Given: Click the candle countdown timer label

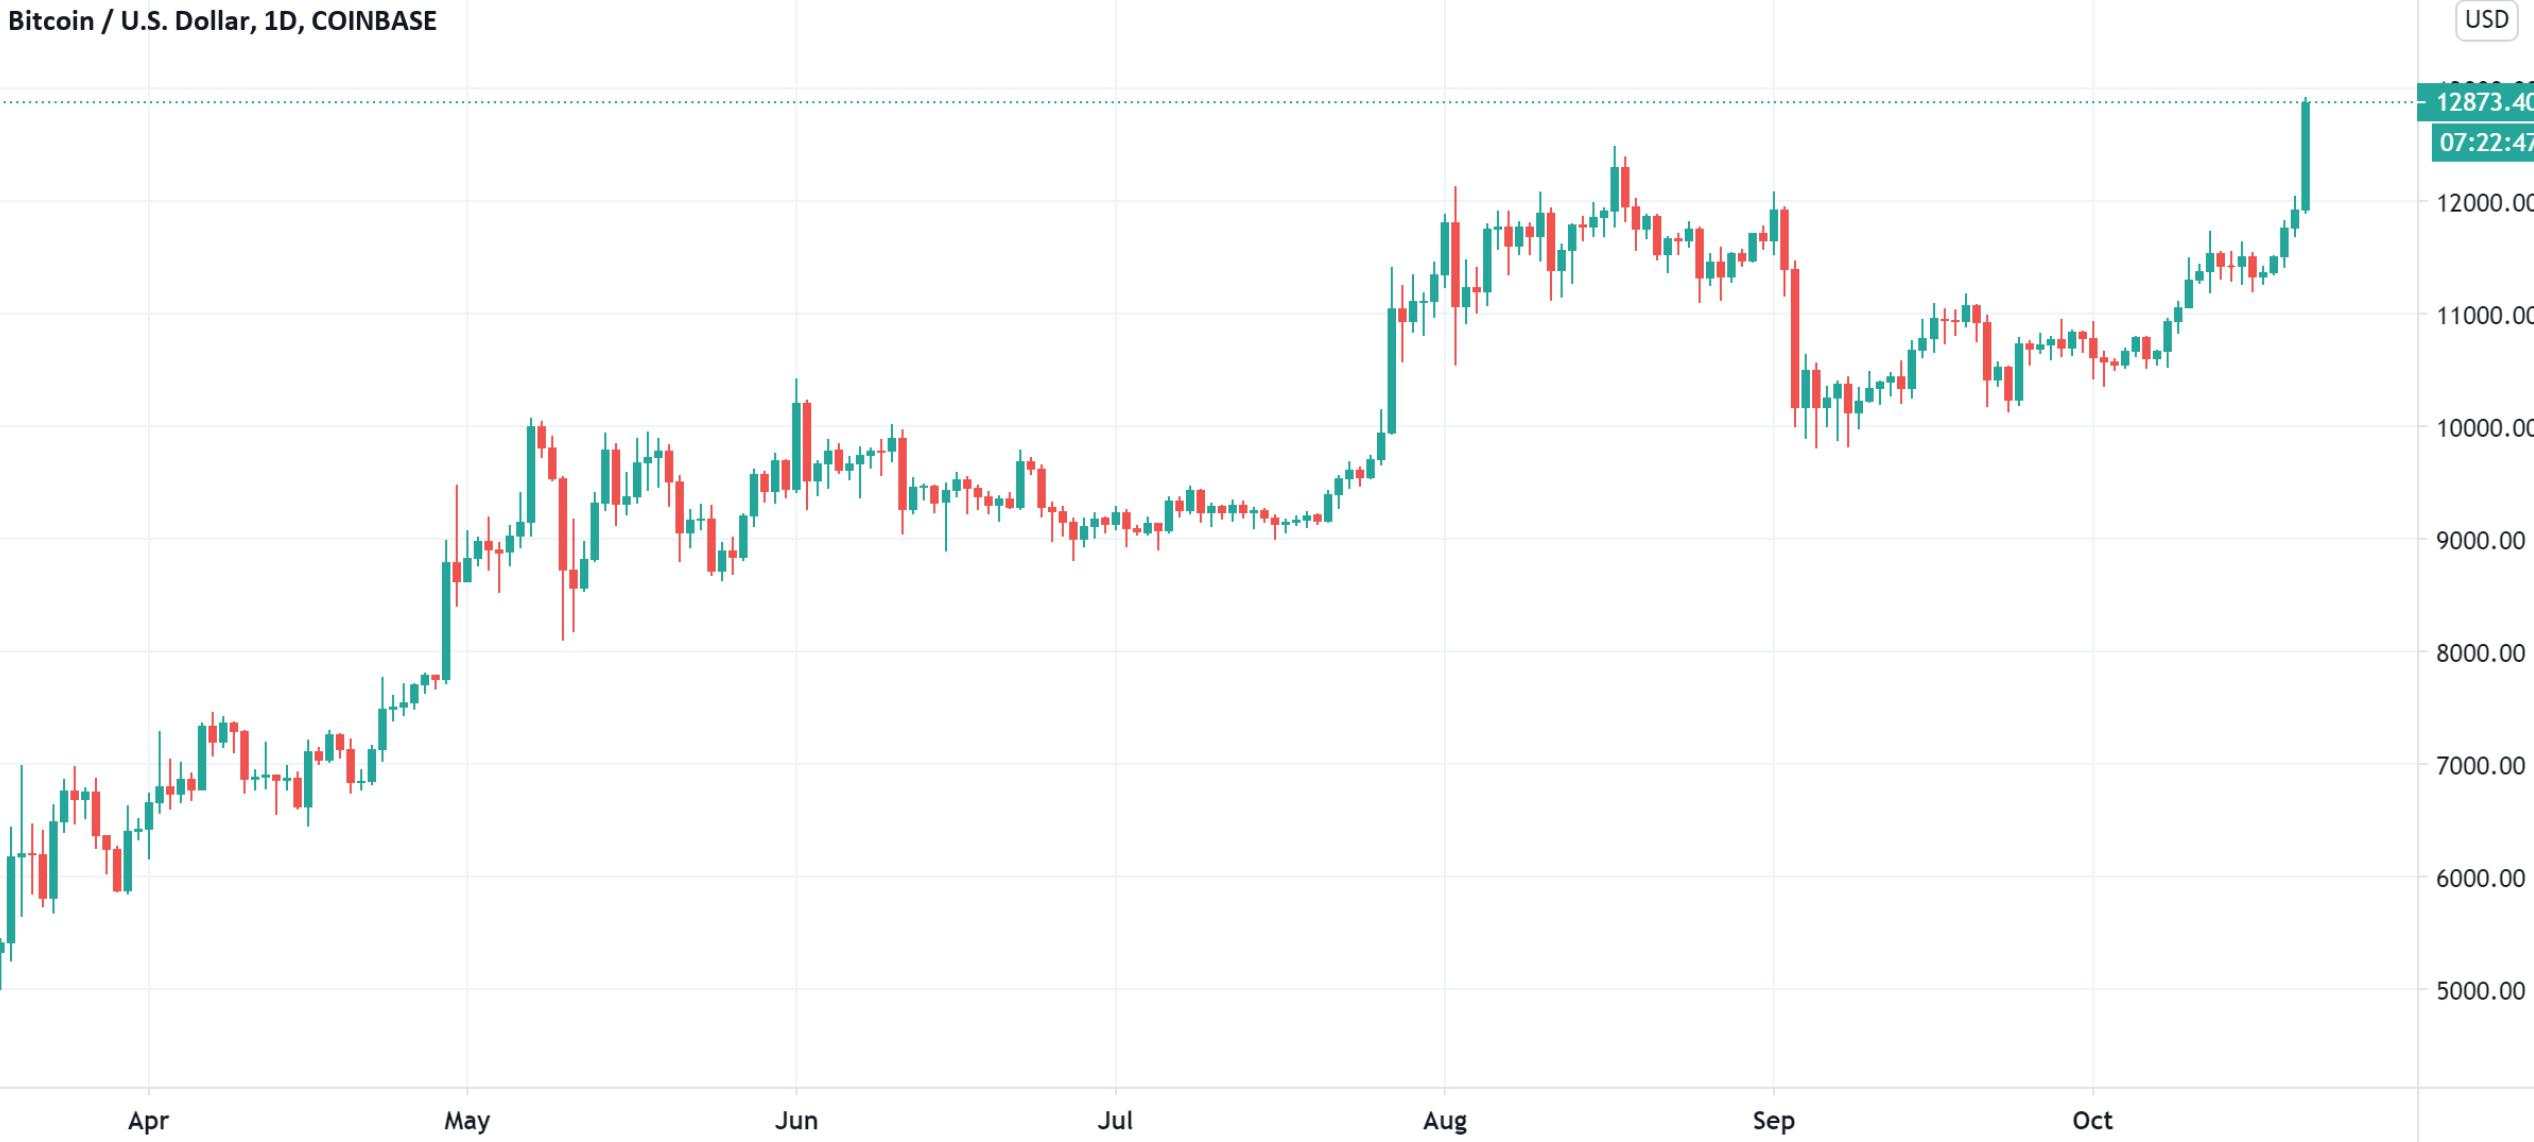Looking at the screenshot, I should point(2483,143).
